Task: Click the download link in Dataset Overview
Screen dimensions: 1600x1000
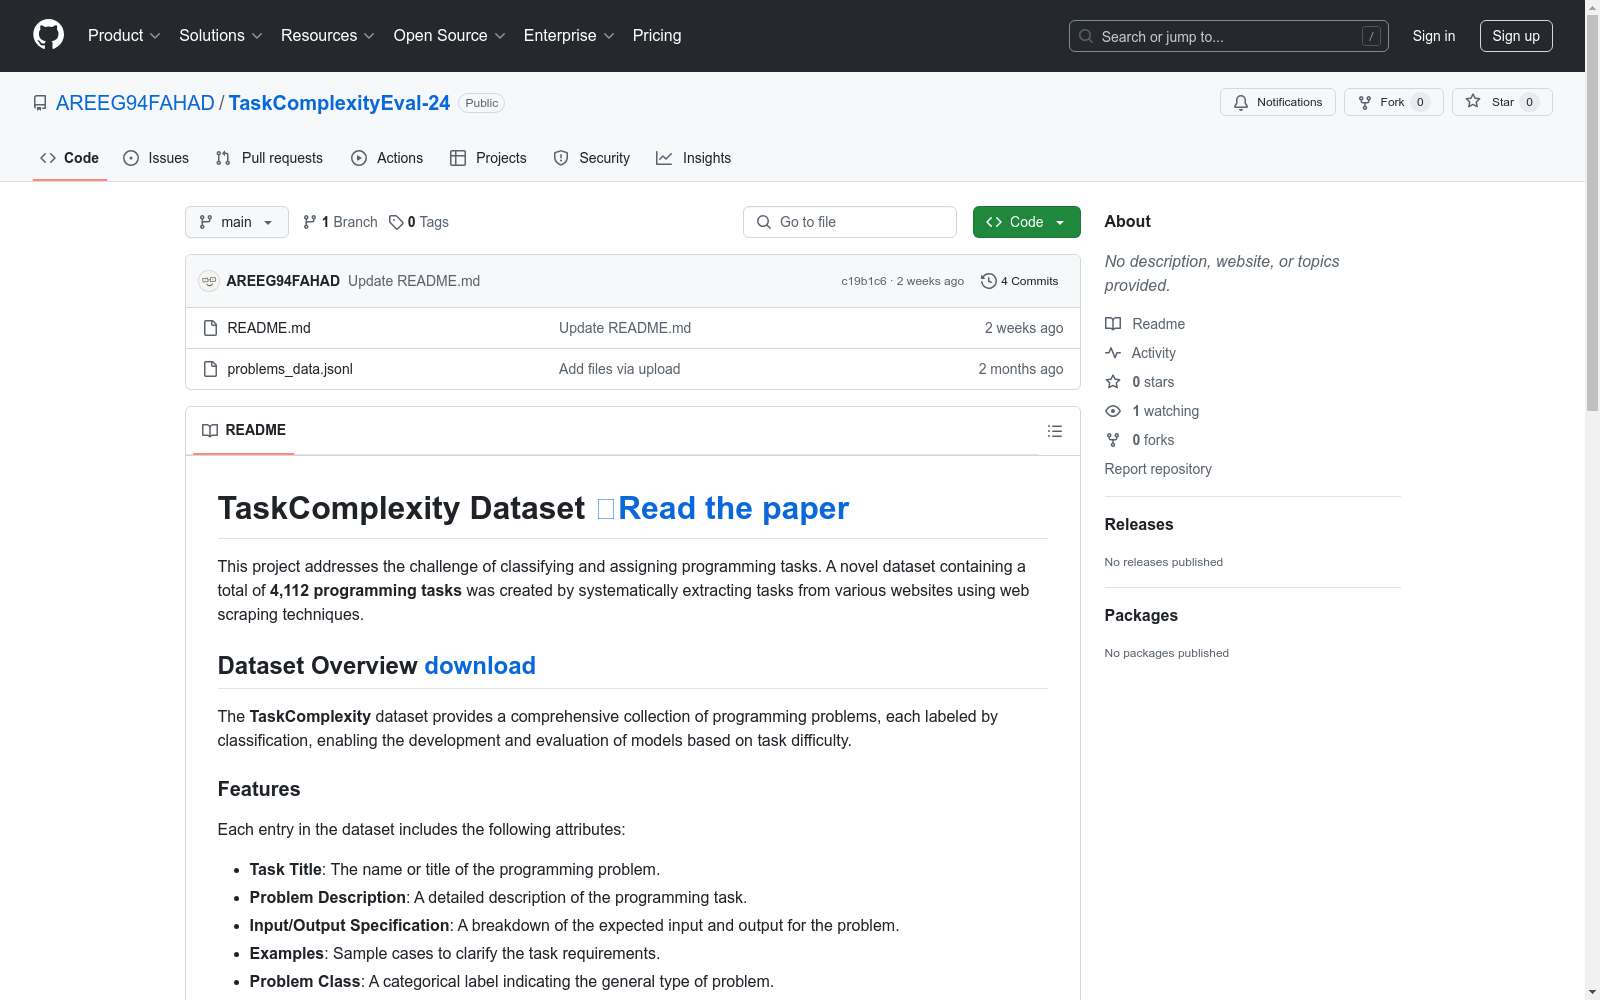Action: 480,666
